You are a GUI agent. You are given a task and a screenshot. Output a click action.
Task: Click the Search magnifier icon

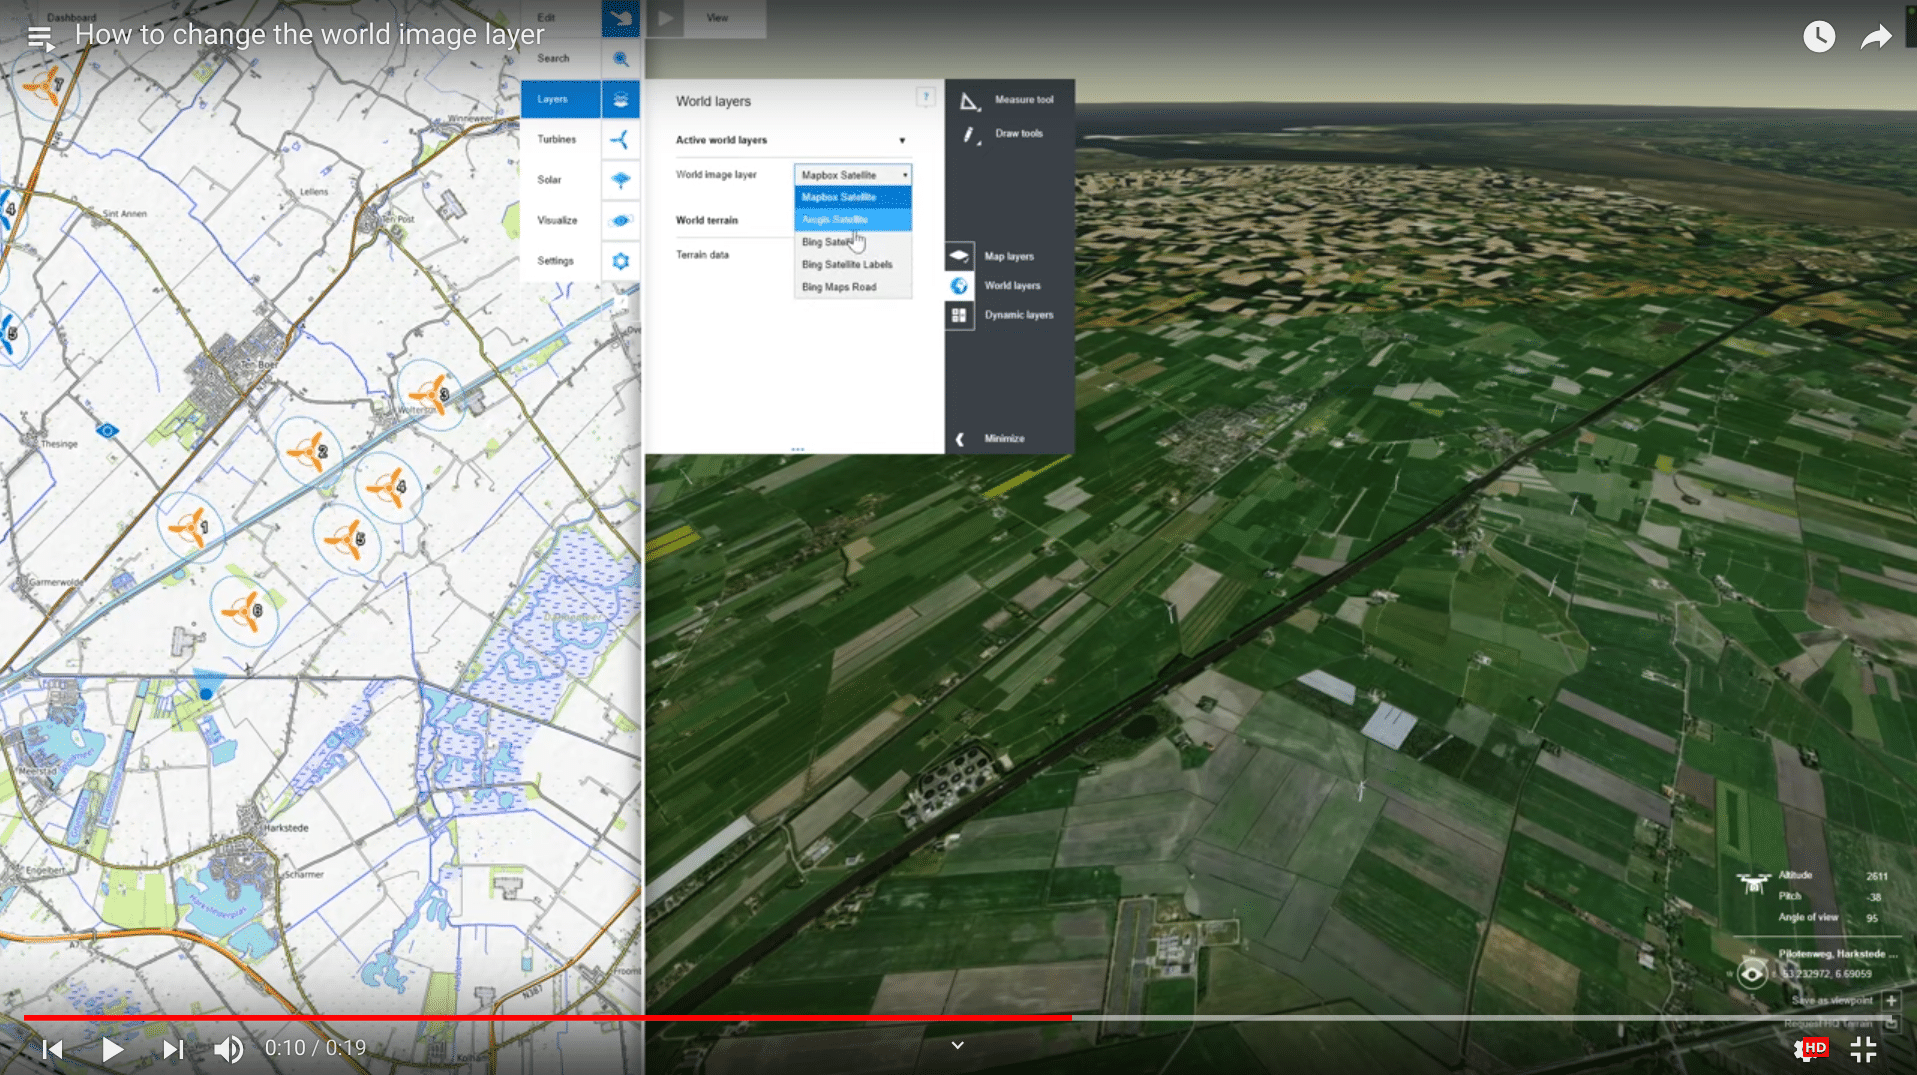click(x=621, y=59)
